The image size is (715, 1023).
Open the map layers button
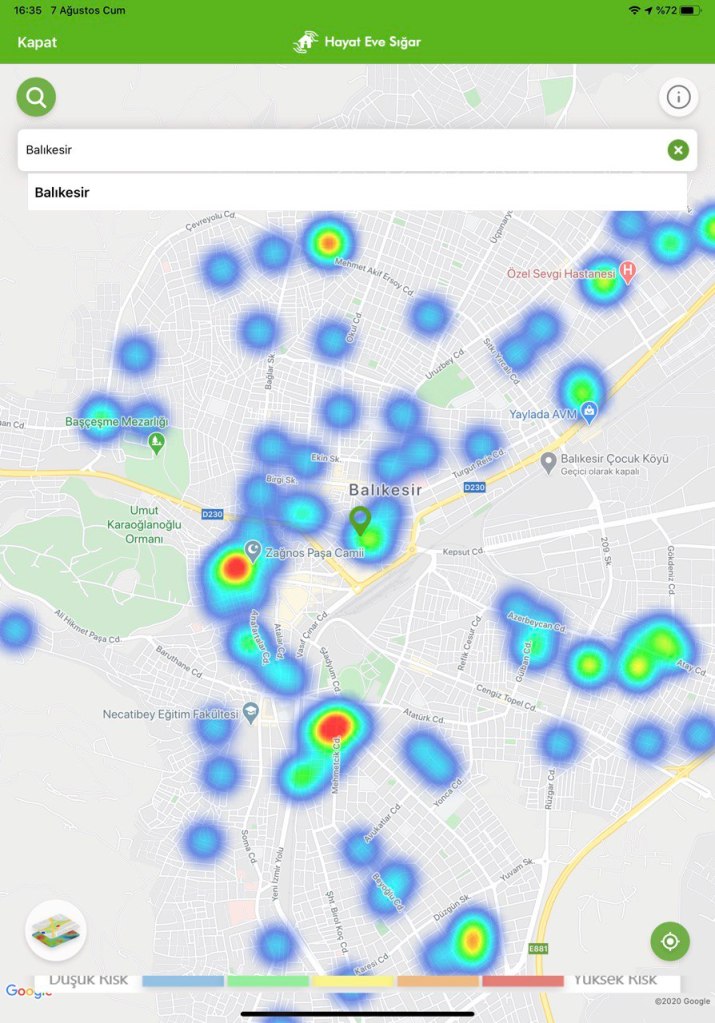tap(56, 931)
